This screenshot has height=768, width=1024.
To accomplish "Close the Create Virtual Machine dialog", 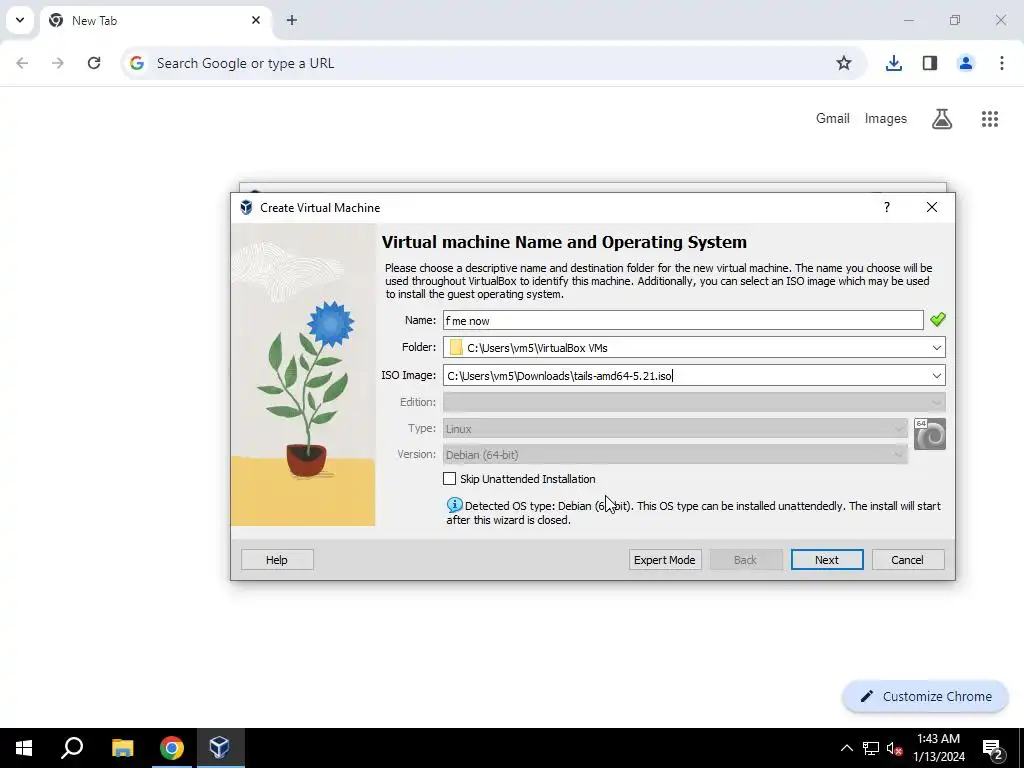I will click(932, 207).
